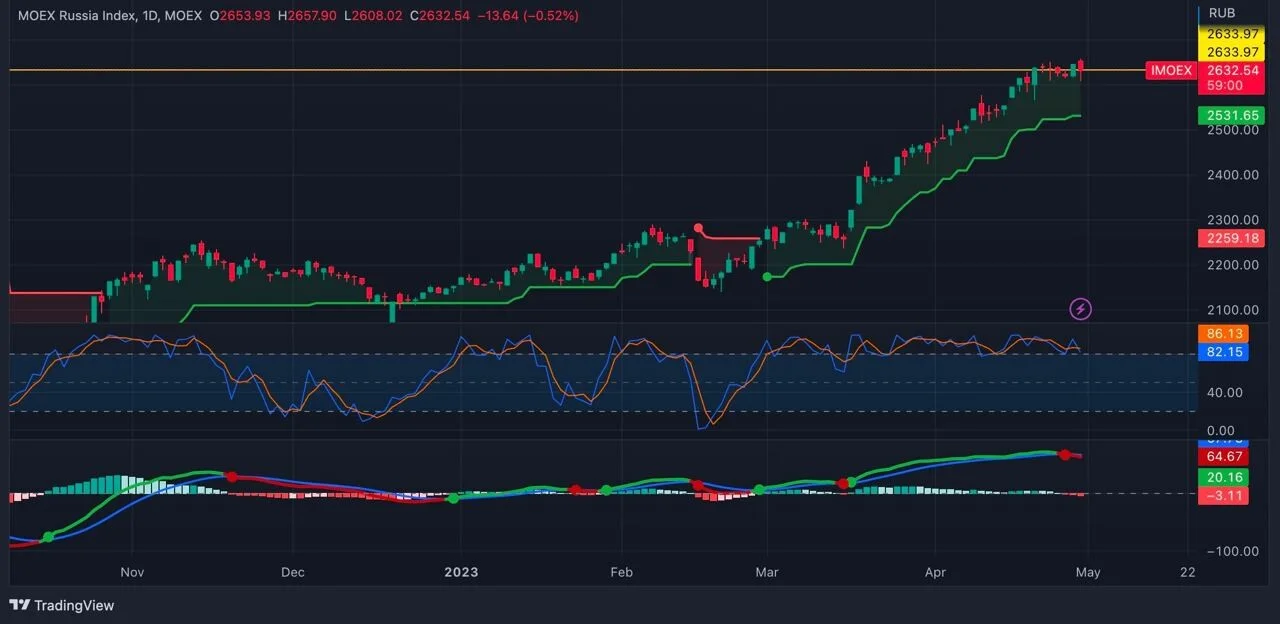Click the 22 date label on time axis
Screen dimensions: 1280x624
pyautogui.click(x=1187, y=573)
